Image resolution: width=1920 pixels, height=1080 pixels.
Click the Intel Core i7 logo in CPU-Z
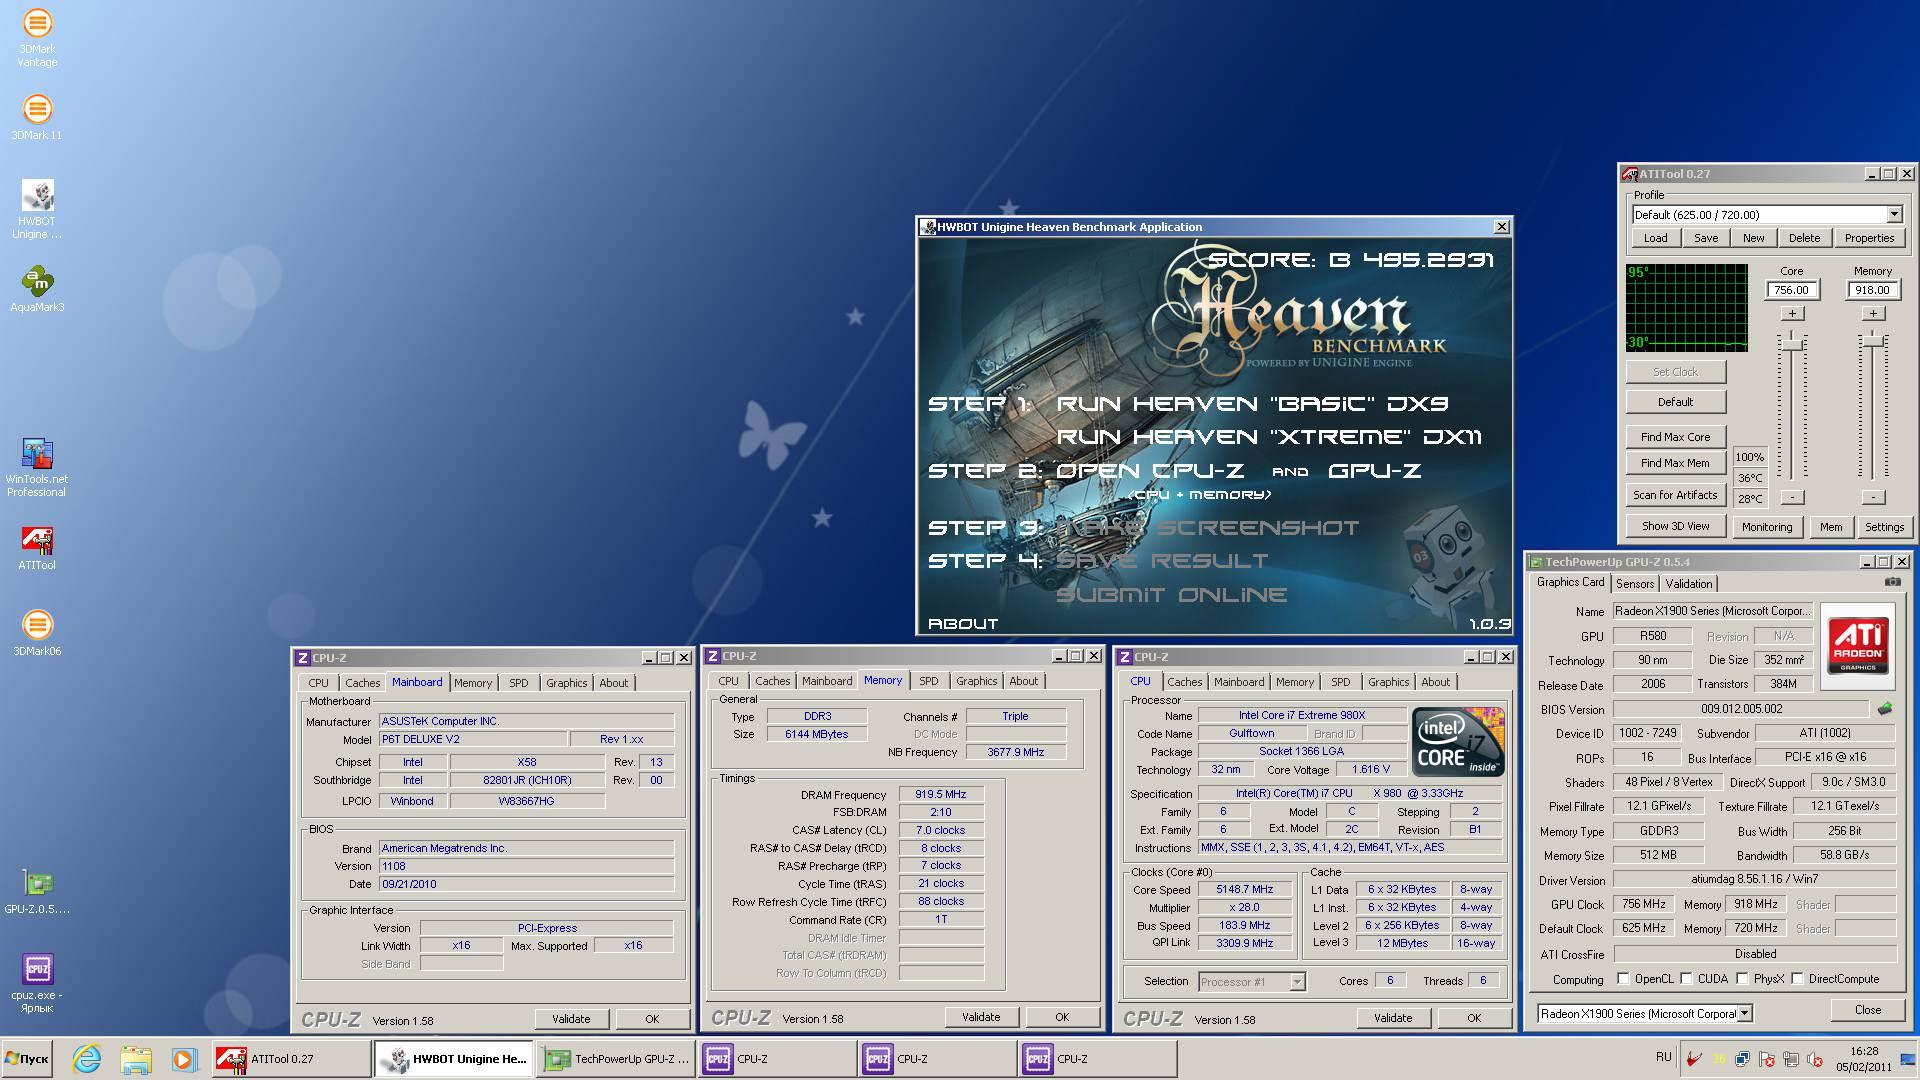1458,741
